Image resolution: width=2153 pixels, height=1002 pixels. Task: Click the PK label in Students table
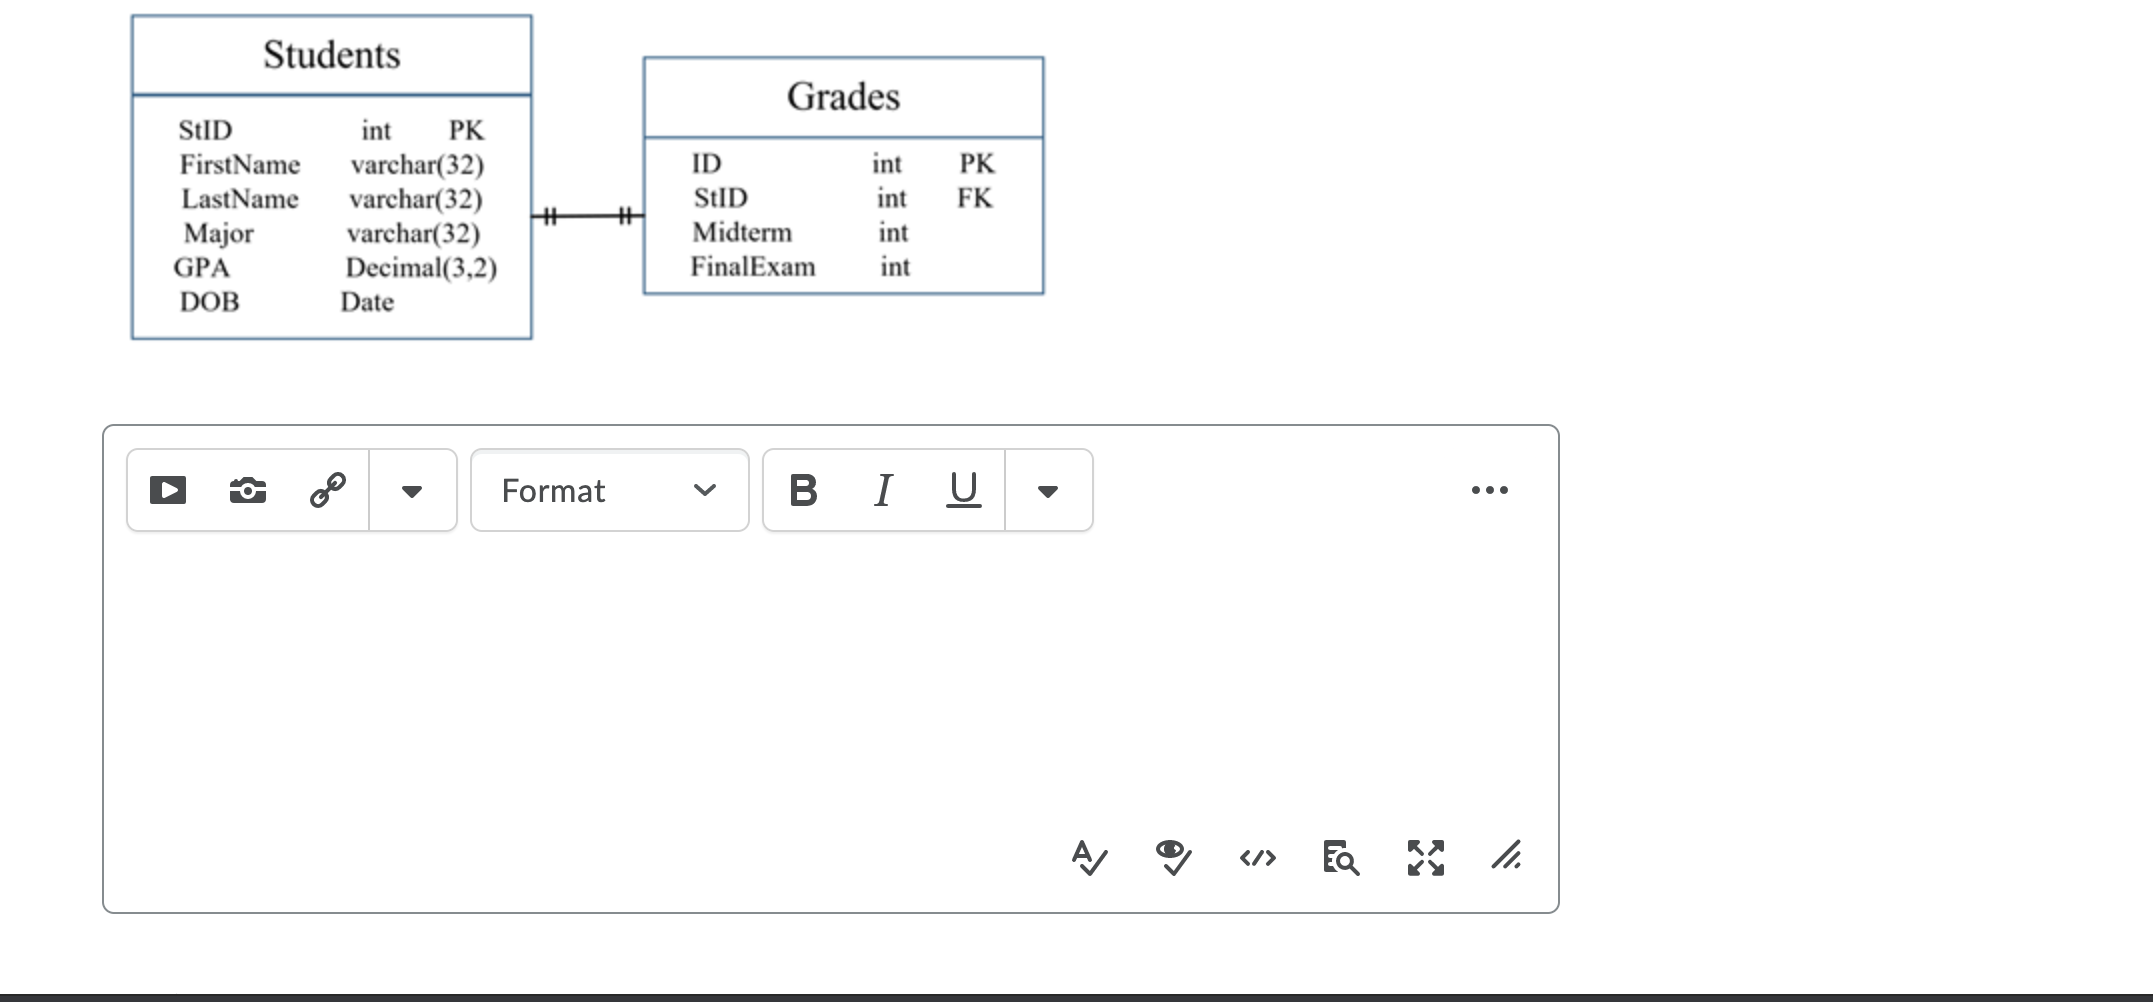466,131
